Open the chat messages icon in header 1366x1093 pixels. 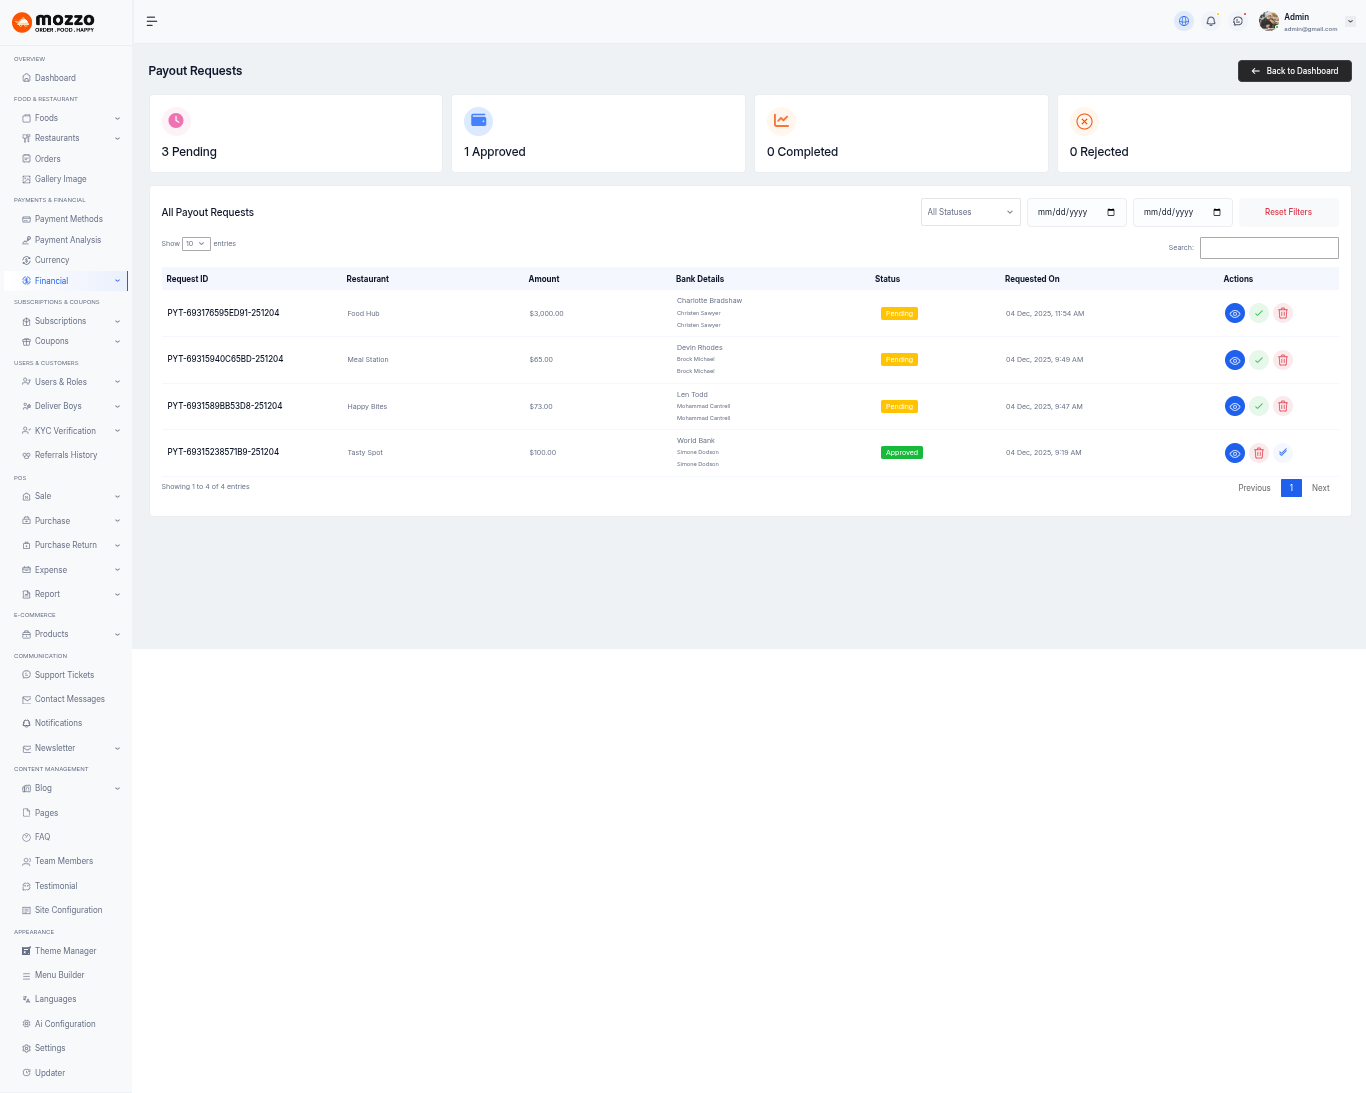pyautogui.click(x=1238, y=21)
